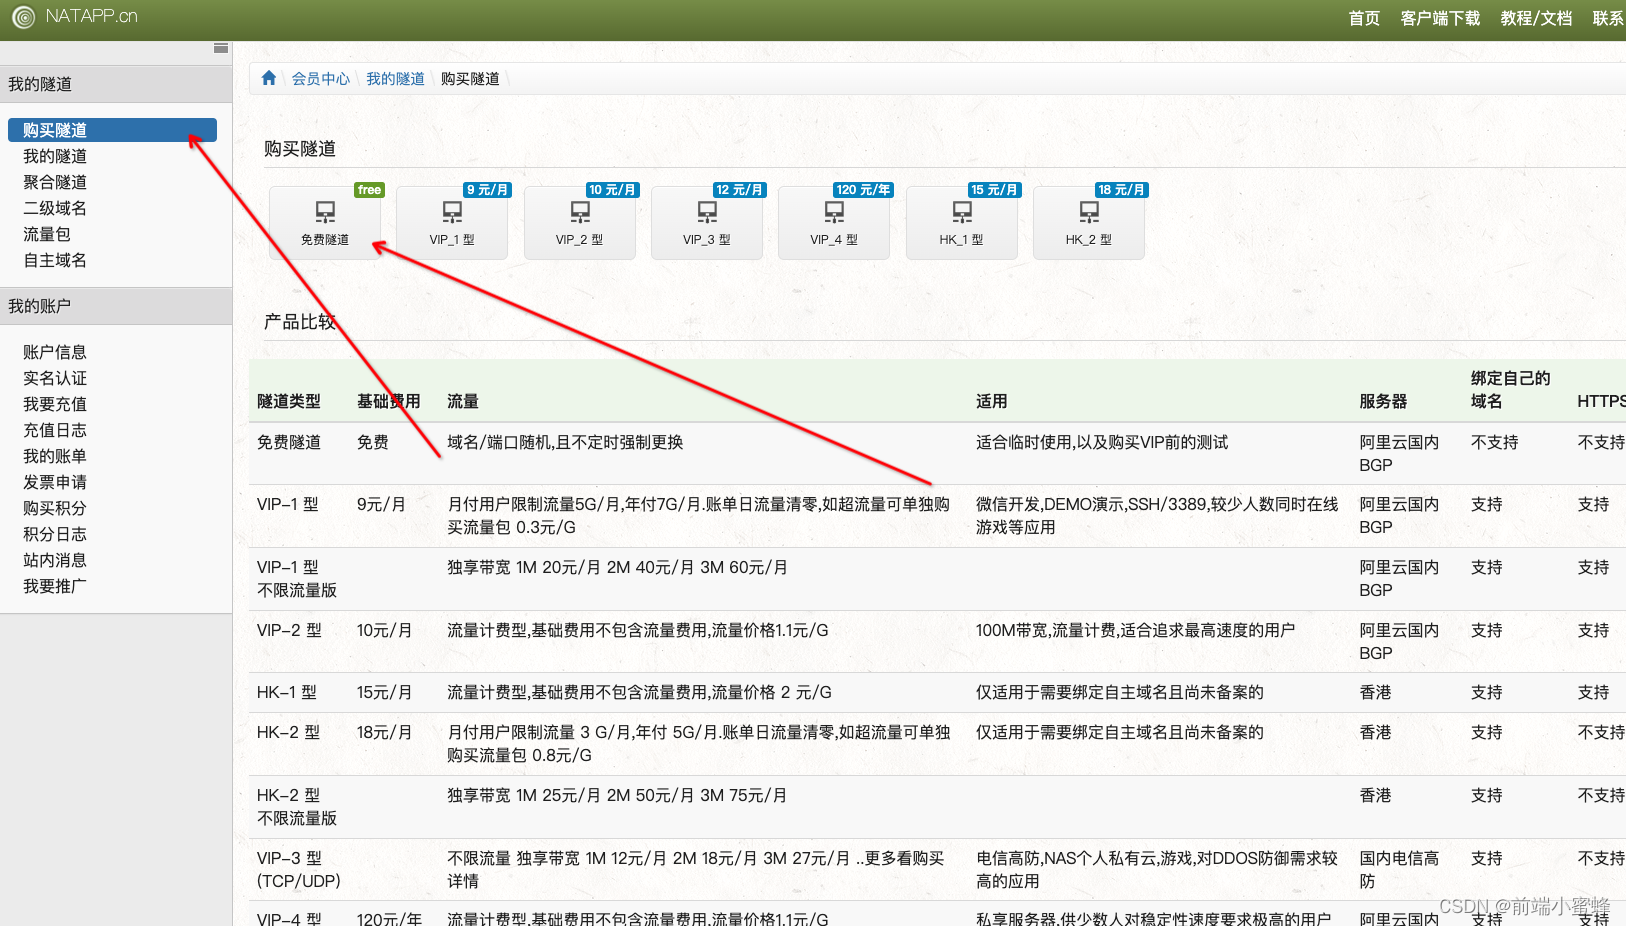The image size is (1626, 926).
Task: Open 购买积分 in the sidebar
Action: (x=55, y=508)
